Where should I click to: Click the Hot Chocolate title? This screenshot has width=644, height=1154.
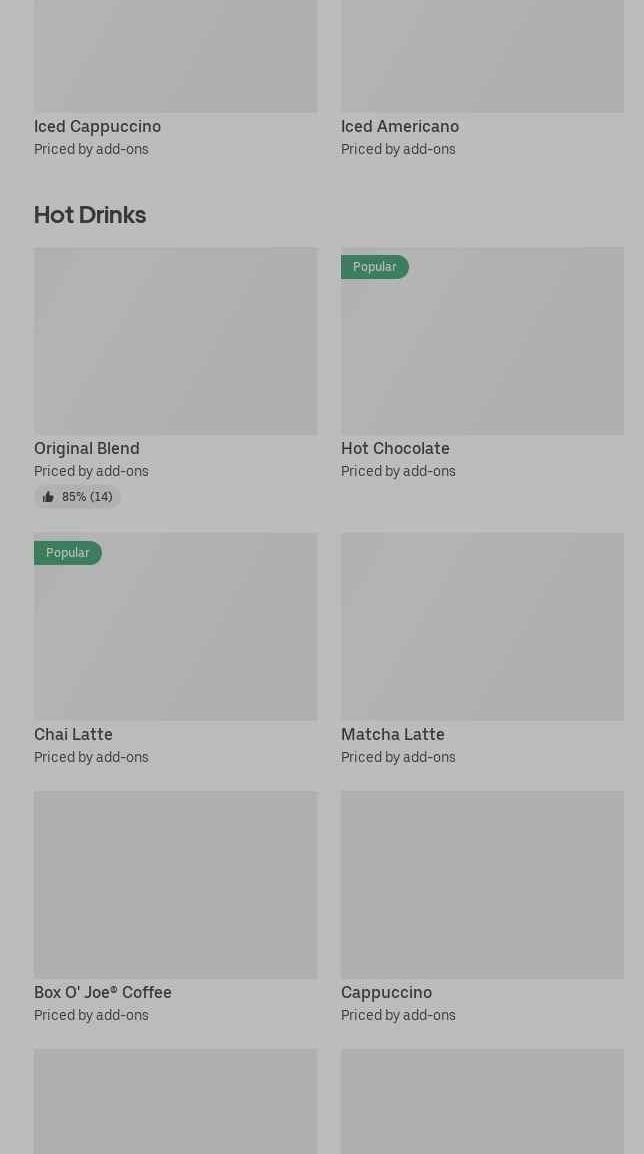[x=395, y=448]
